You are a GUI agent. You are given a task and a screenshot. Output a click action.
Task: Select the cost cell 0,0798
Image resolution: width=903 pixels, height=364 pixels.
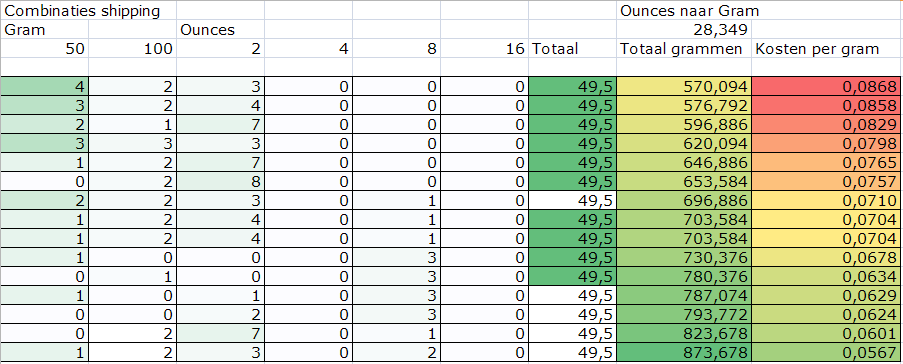826,143
